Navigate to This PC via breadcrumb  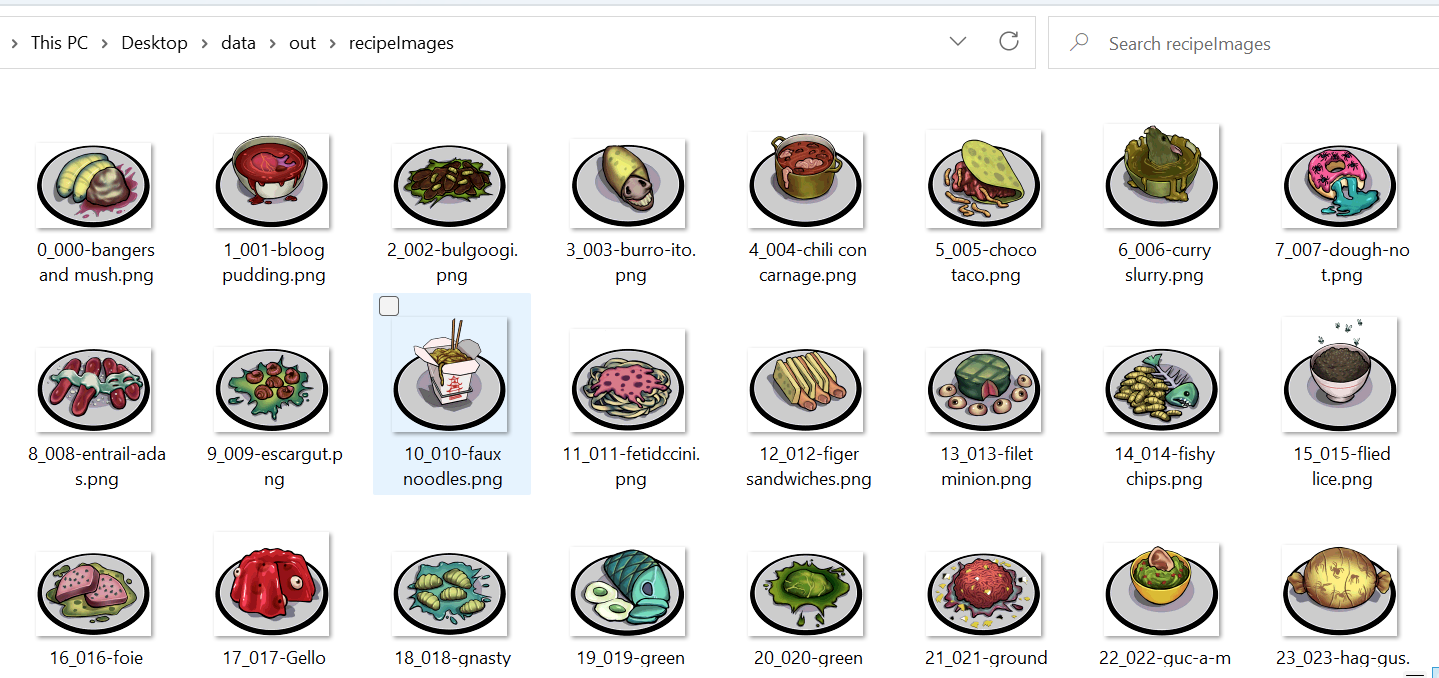pyautogui.click(x=59, y=43)
